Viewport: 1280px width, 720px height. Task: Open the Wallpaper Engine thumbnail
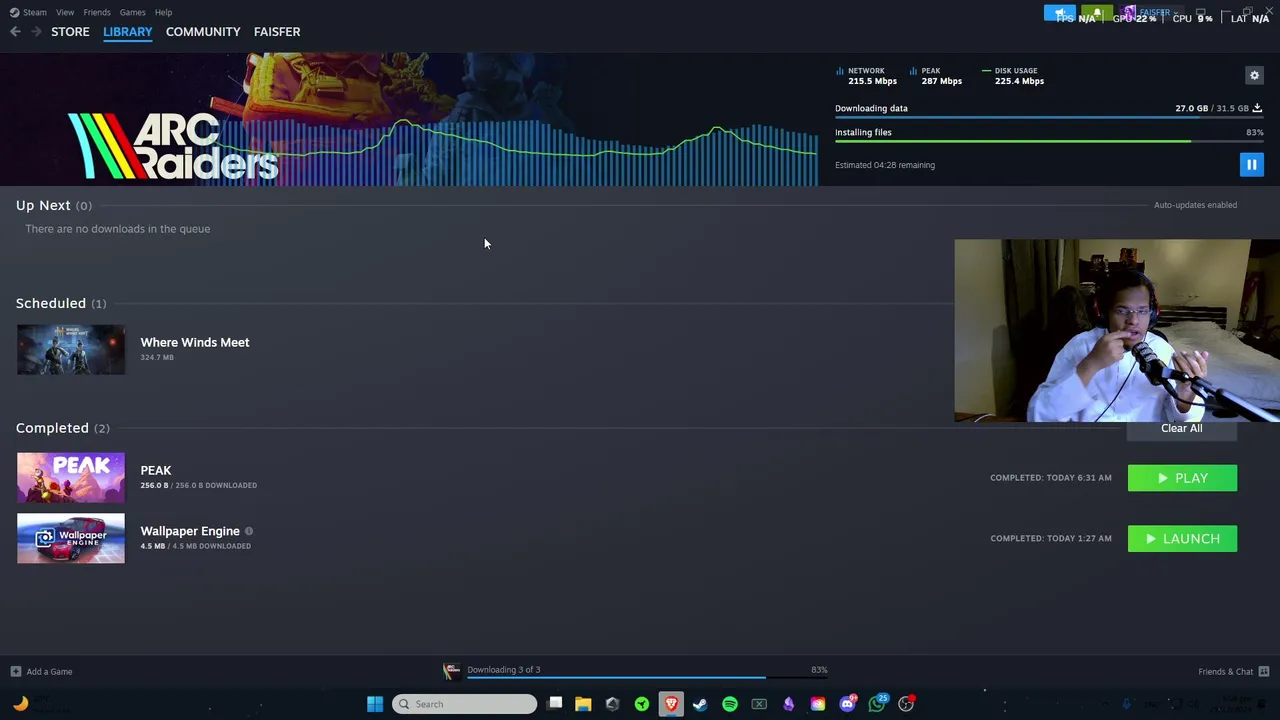71,538
